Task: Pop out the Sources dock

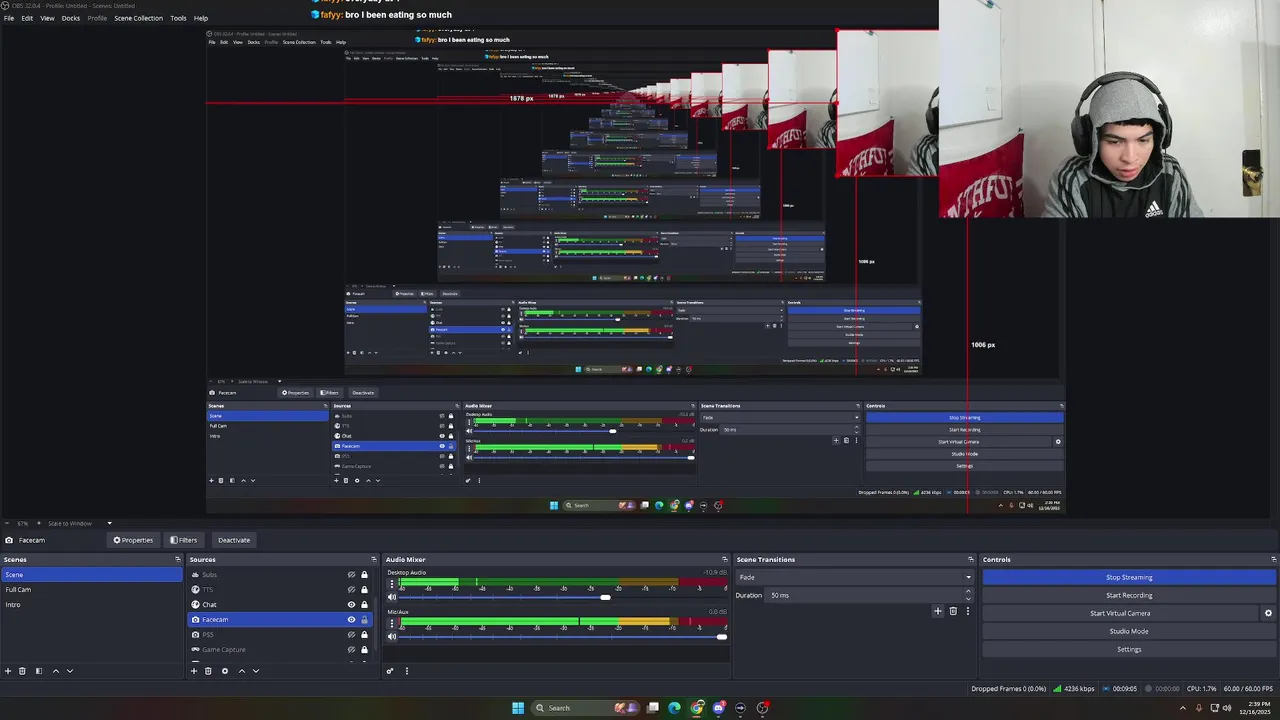Action: pos(374,560)
